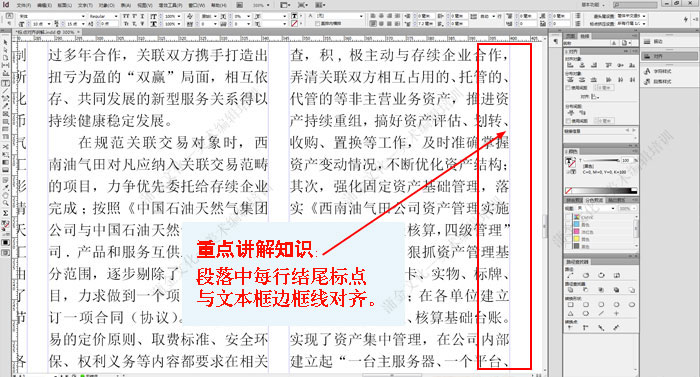Open the File menu

24,5
